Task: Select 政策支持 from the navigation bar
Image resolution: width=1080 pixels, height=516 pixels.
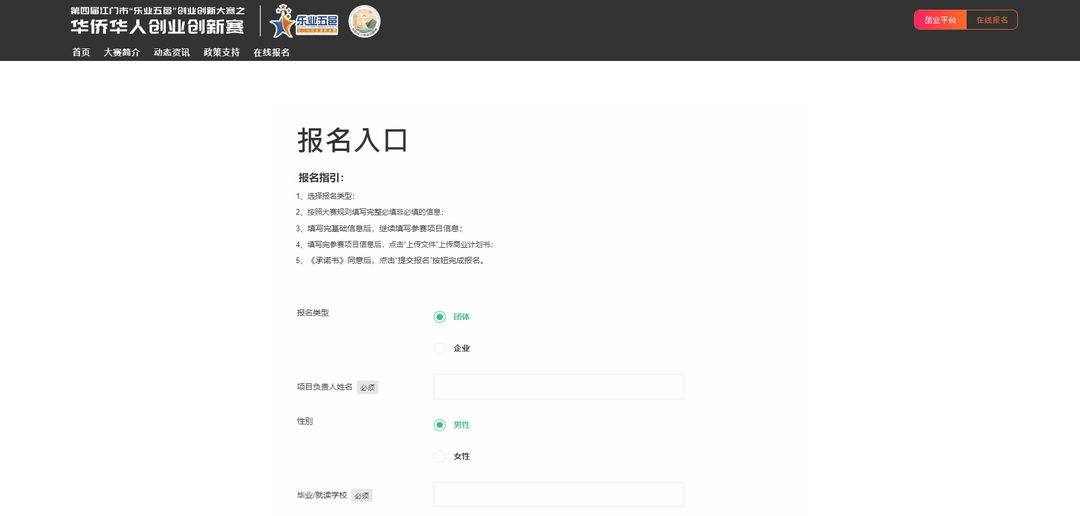Action: tap(221, 52)
